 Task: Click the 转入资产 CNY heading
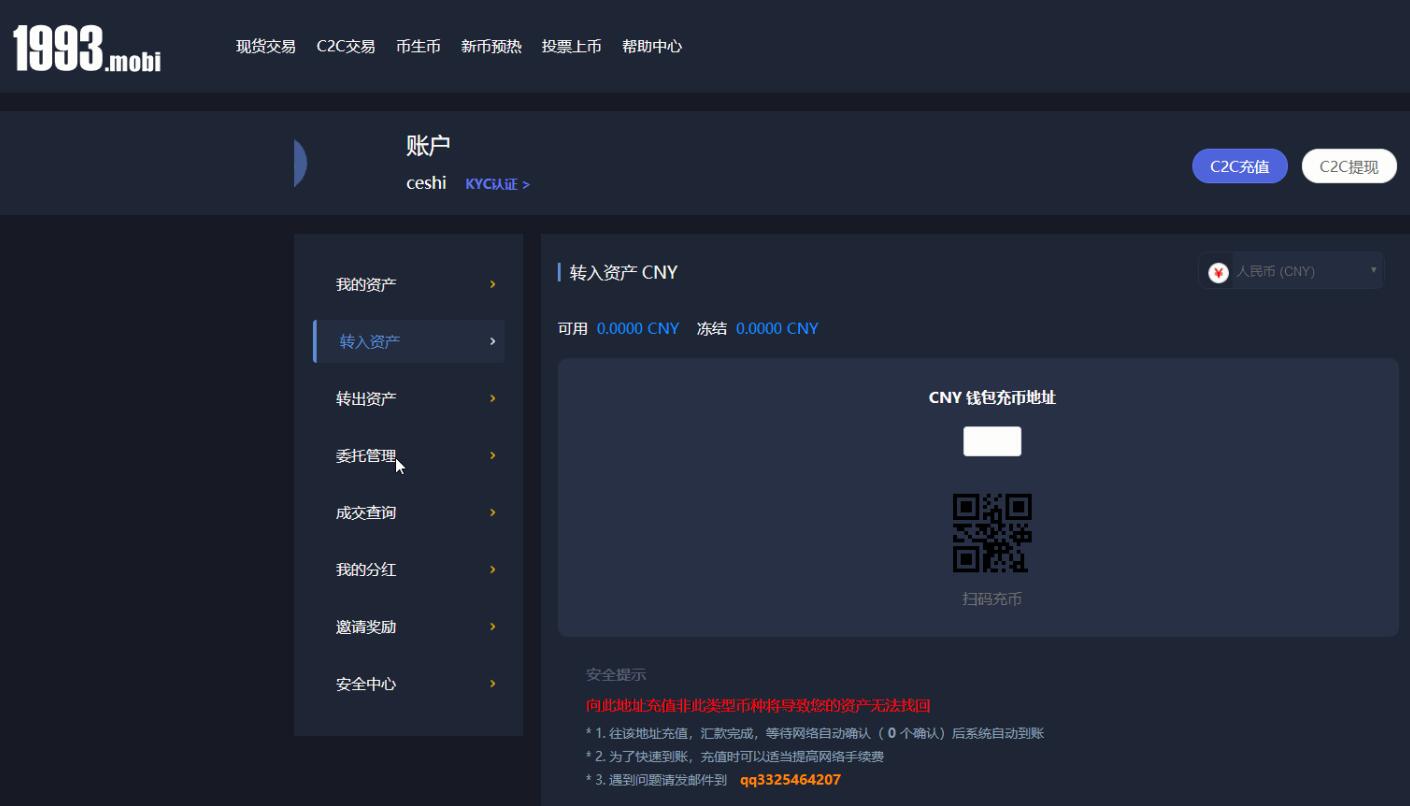pos(624,272)
